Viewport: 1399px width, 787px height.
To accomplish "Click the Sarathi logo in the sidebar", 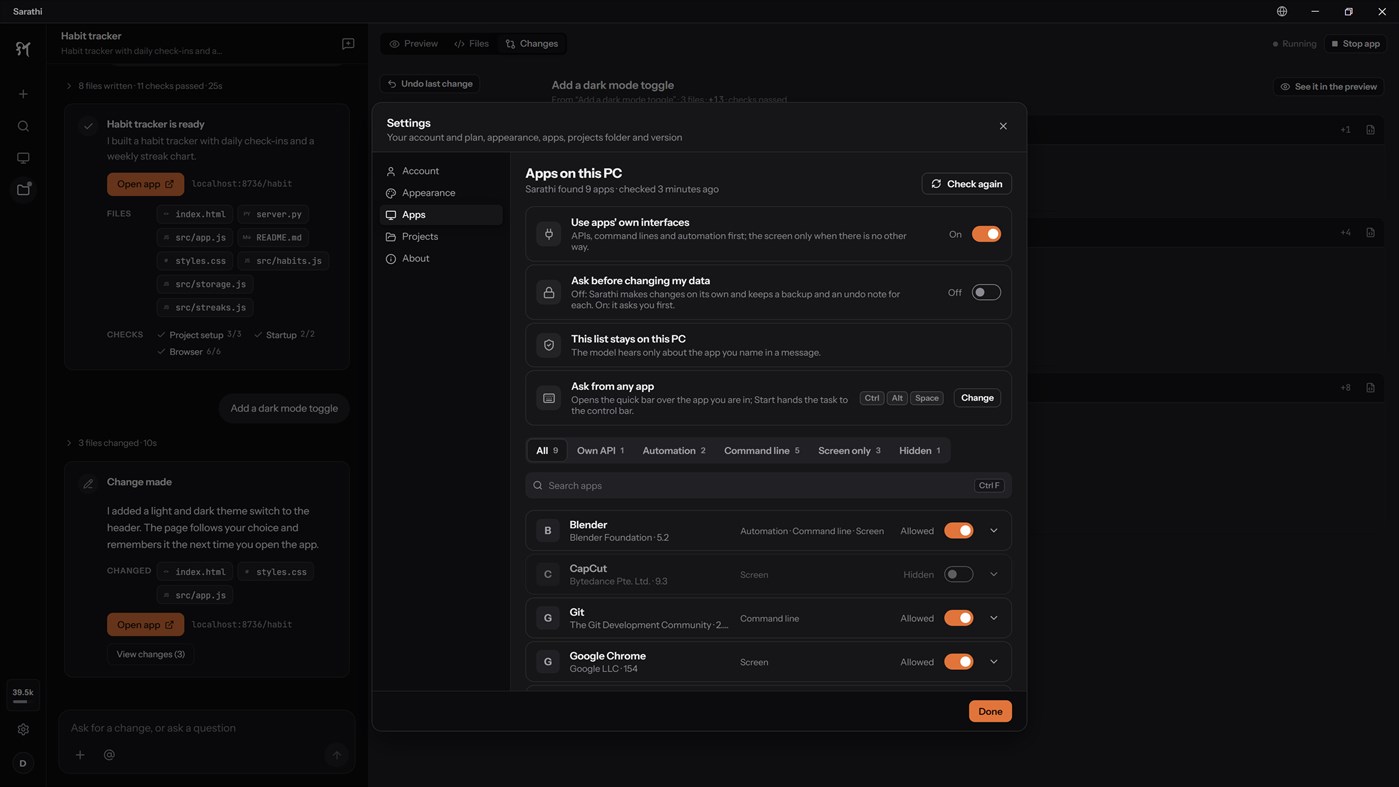I will pyautogui.click(x=23, y=49).
